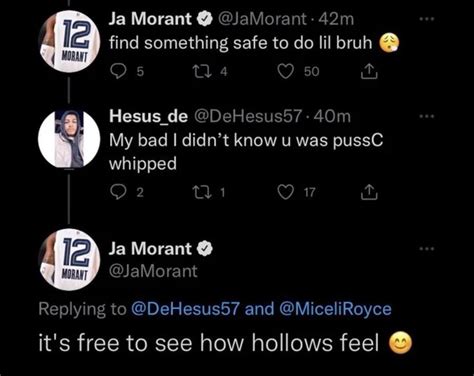Viewport: 474px width, 376px height.
Task: Share Hesus_de's tweet
Action: [369, 192]
